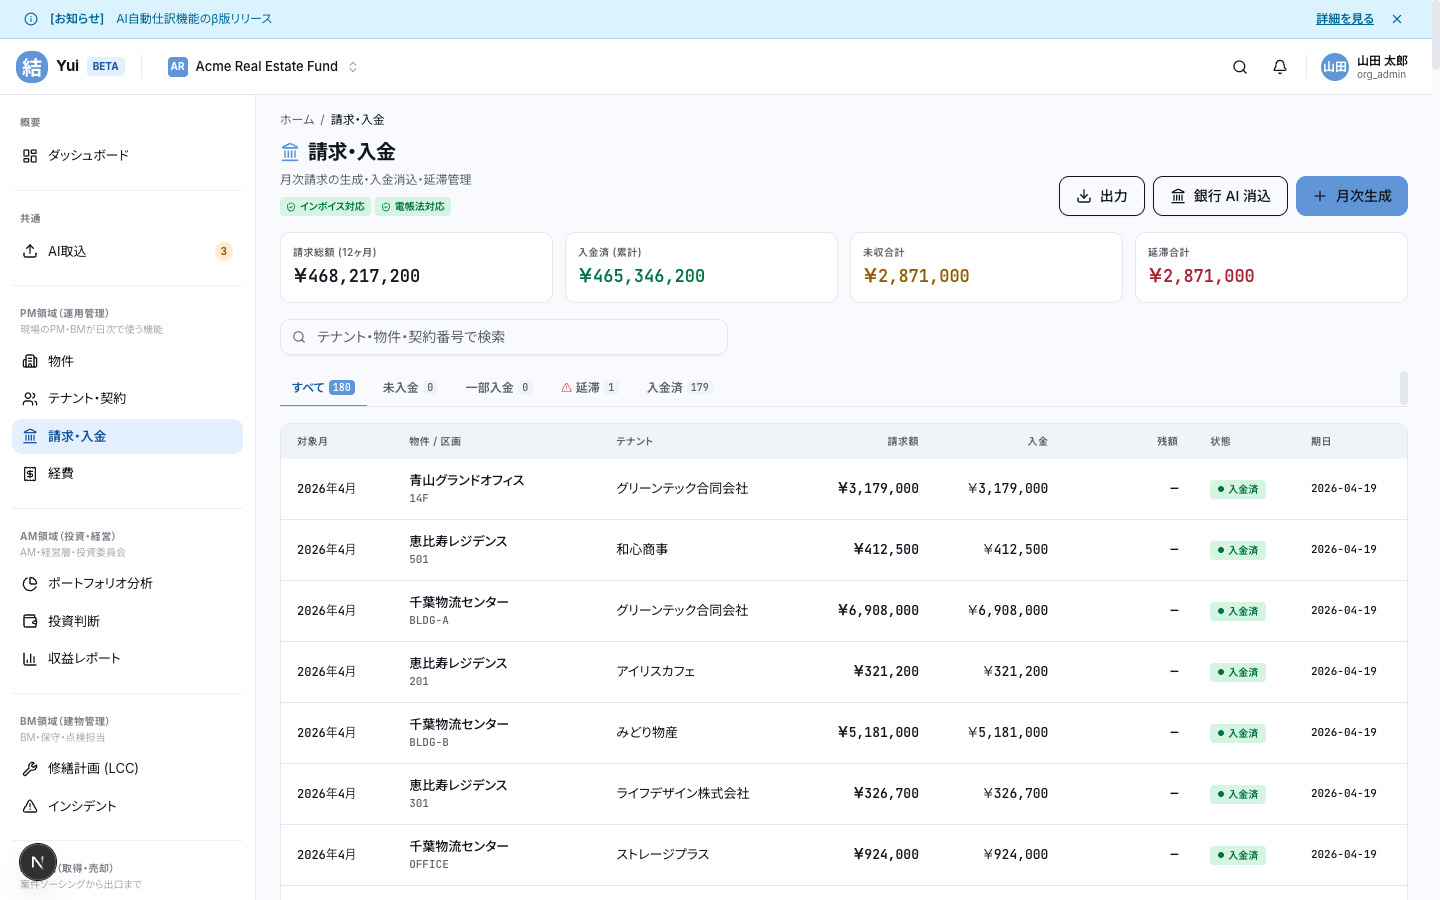This screenshot has height=900, width=1440.
Task: Click the round N badge at the bottom left
Action: pos(38,862)
